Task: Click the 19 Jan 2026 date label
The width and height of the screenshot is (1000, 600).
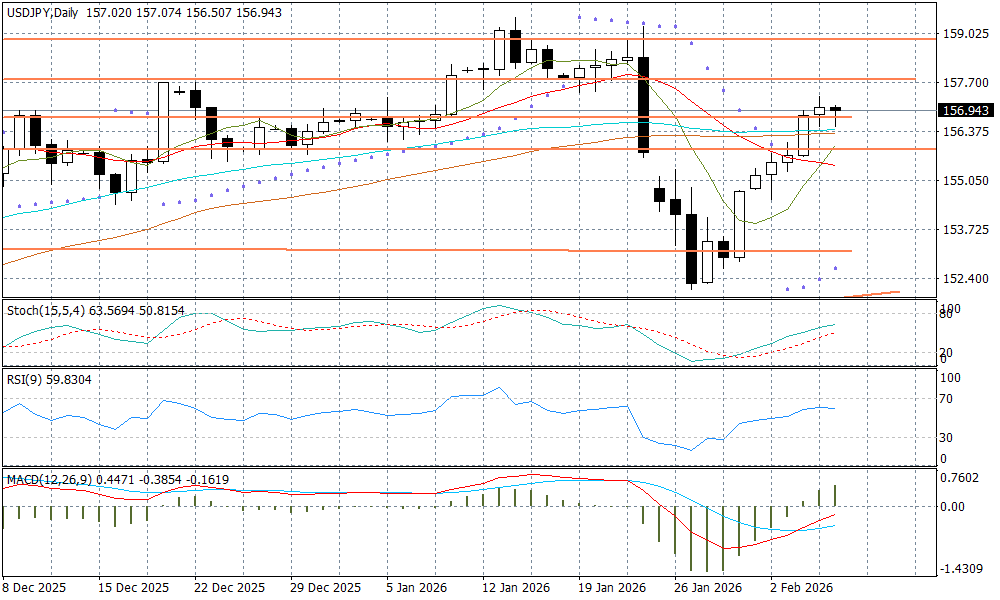Action: point(611,588)
